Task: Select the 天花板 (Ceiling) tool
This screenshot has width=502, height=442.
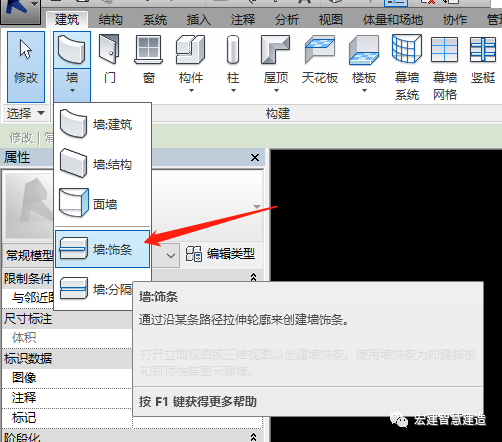Action: [320, 60]
